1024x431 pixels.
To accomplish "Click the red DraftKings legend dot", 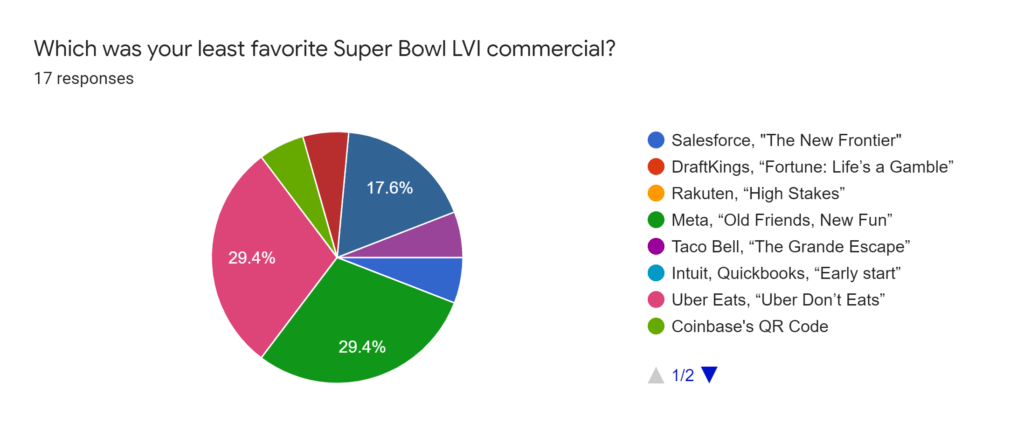I will [x=656, y=167].
